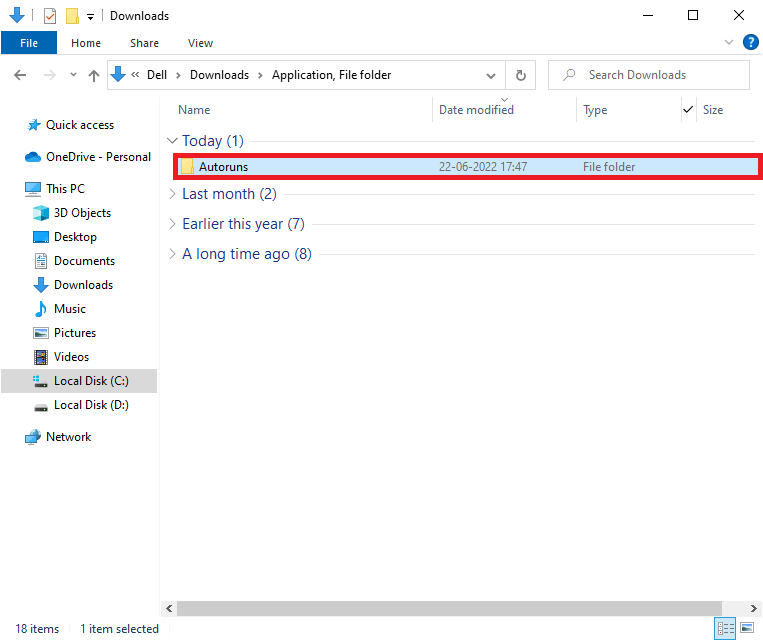Sort by the Type column header
The height and width of the screenshot is (641, 763).
tap(595, 110)
